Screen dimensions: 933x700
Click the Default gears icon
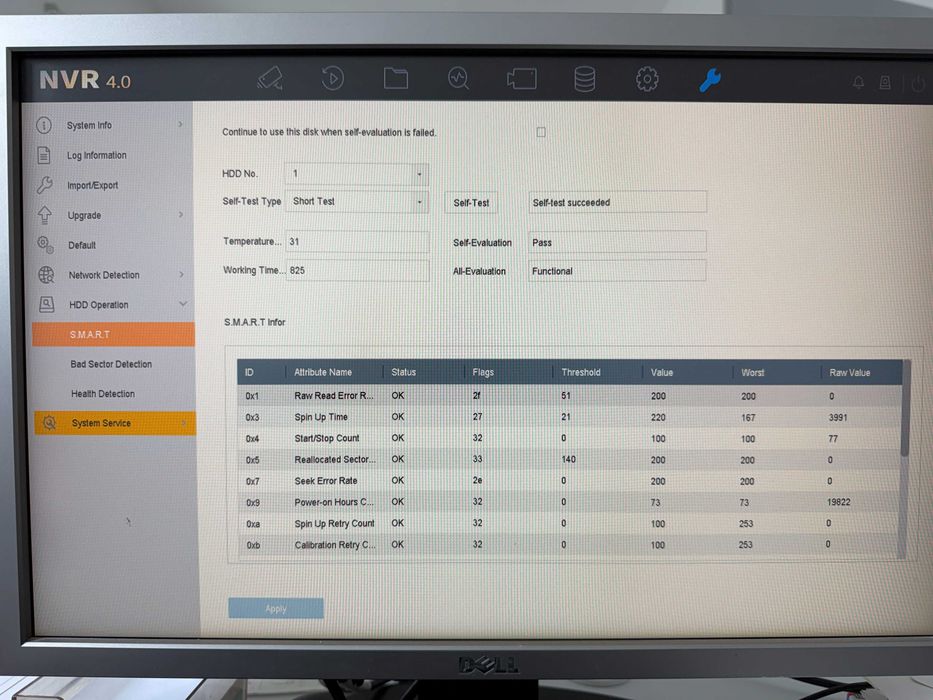point(45,245)
